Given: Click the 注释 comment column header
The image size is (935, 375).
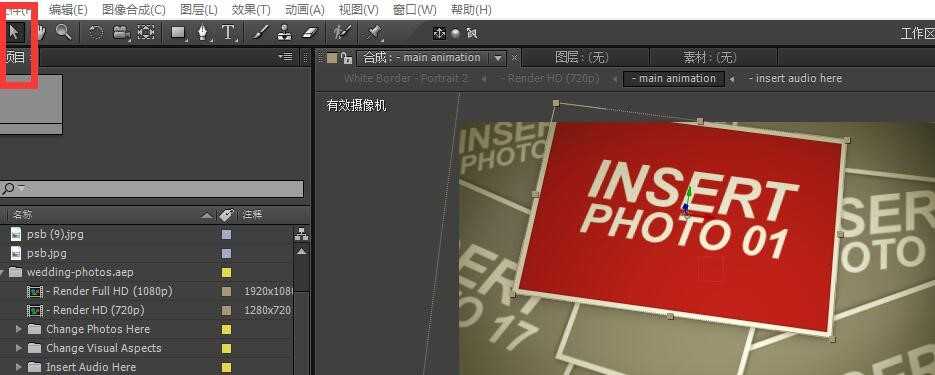Looking at the screenshot, I should [x=252, y=215].
